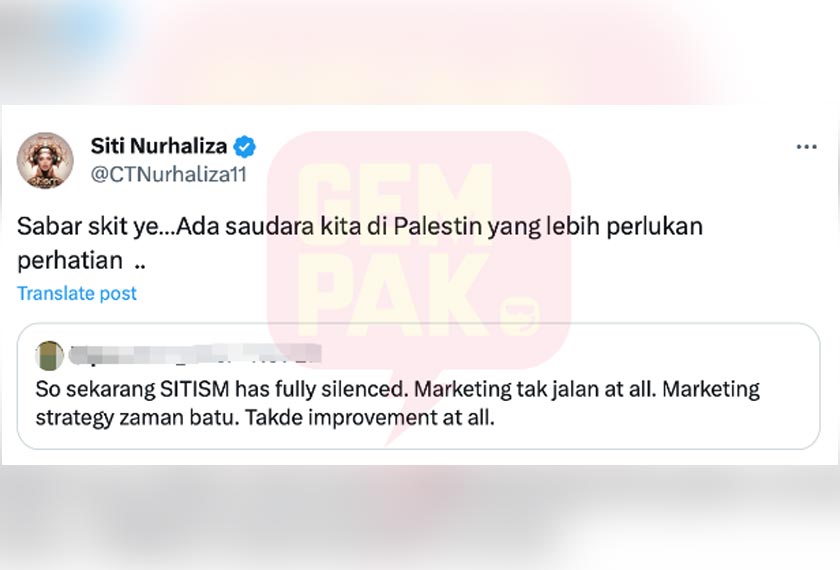Click "Takde improvement at all" sentence
840x570 pixels.
pyautogui.click(x=370, y=417)
